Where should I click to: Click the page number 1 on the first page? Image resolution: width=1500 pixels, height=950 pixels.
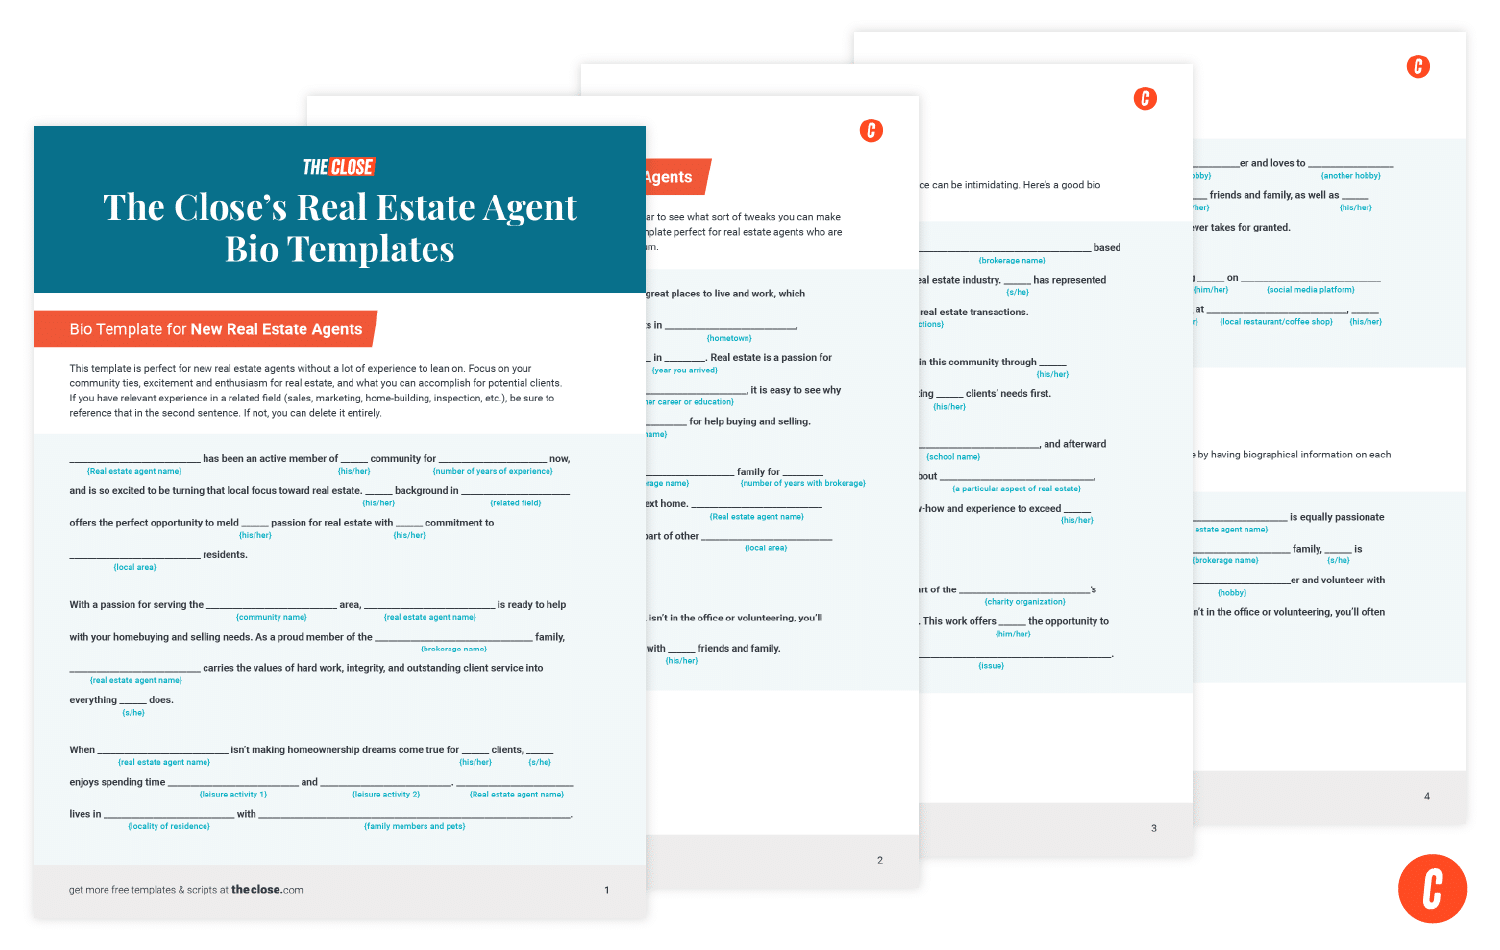(607, 889)
